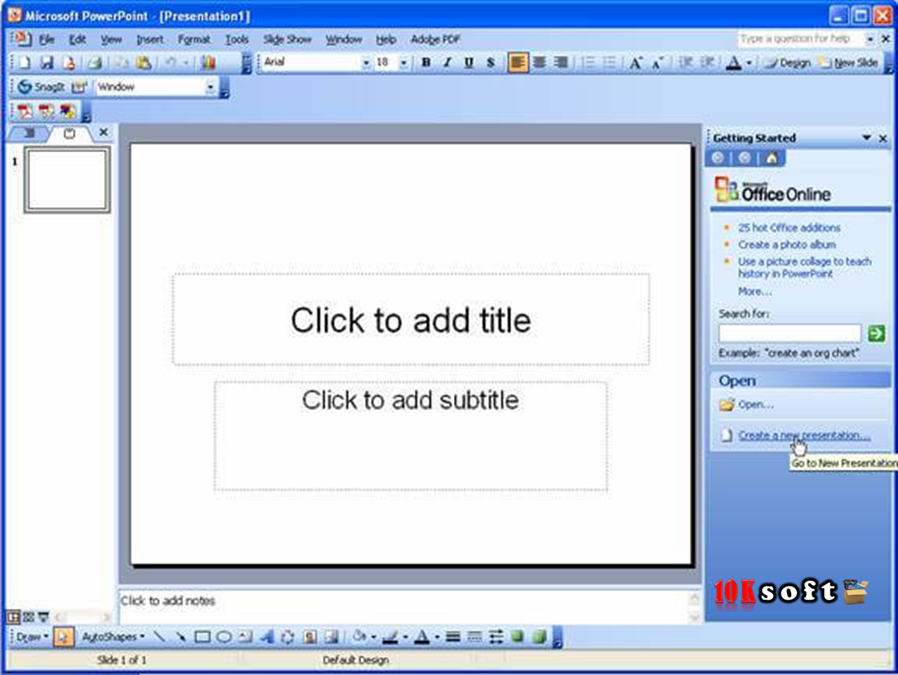
Task: Select the Line tool in Draw toolbar
Action: coord(159,637)
